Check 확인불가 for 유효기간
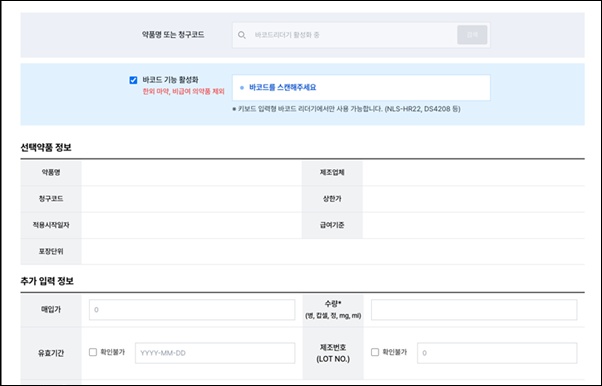The image size is (602, 386). click(93, 352)
